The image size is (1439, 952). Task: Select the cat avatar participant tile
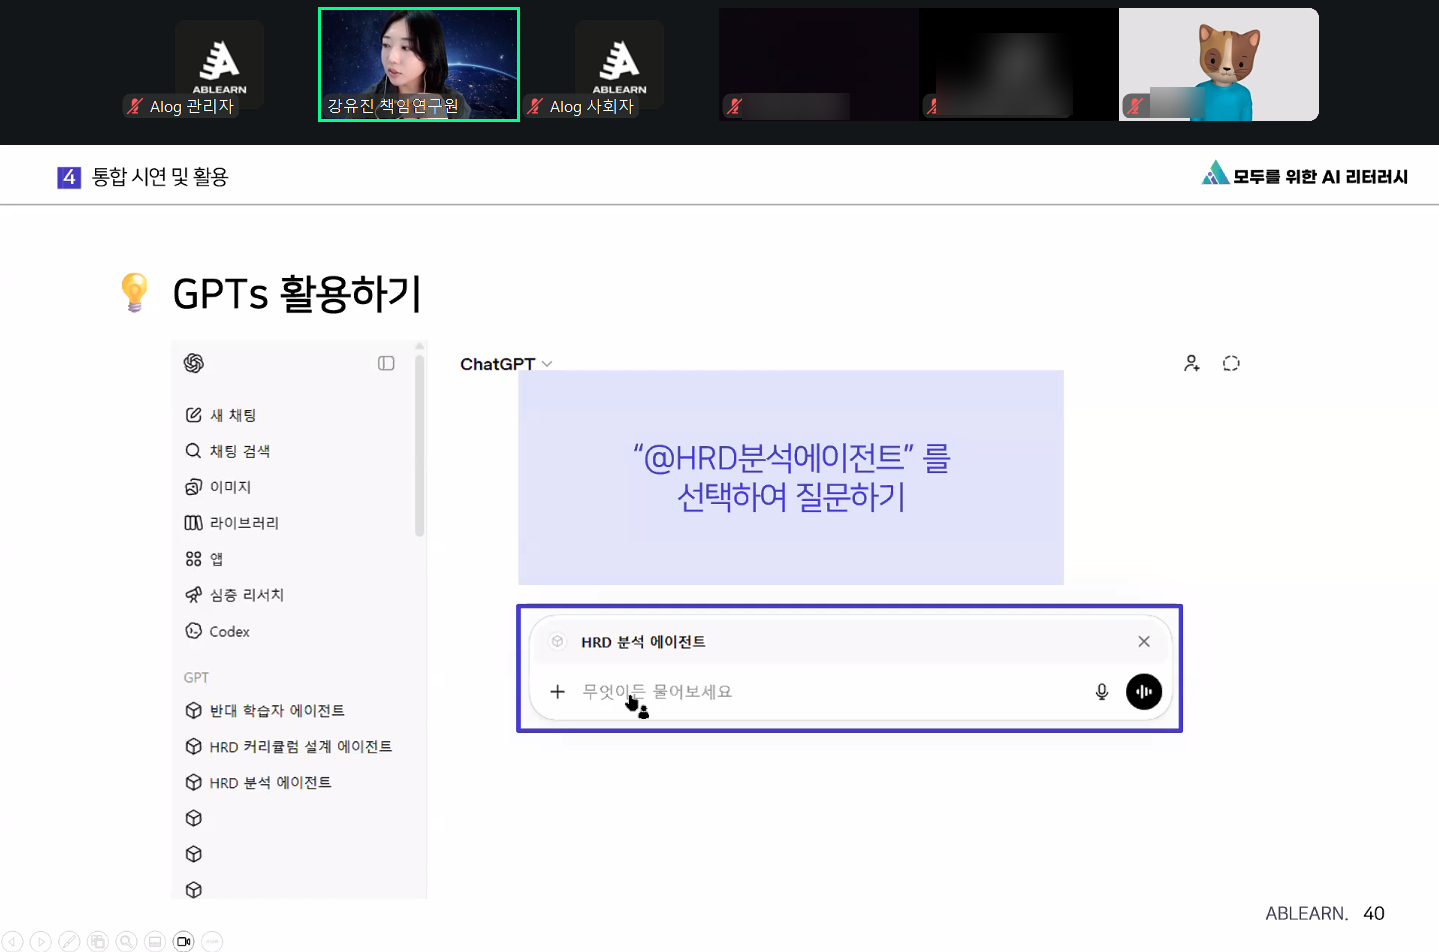point(1219,65)
